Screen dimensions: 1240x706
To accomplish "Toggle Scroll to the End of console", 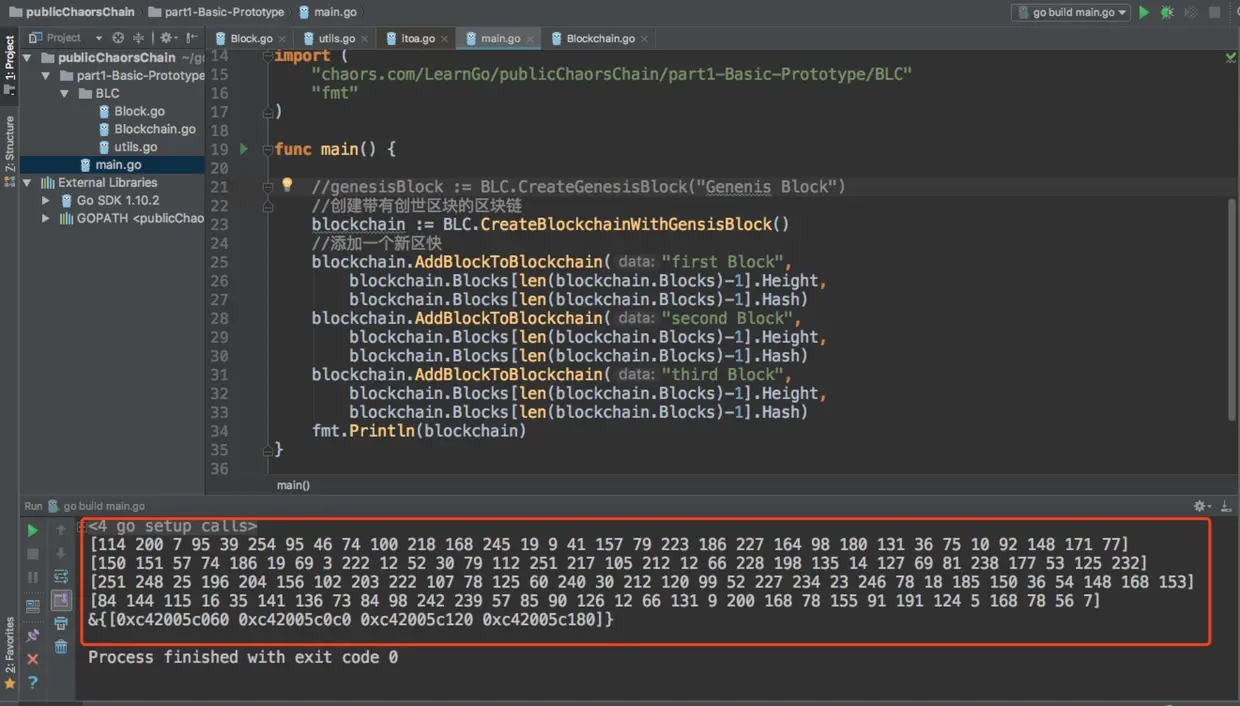I will 61,600.
